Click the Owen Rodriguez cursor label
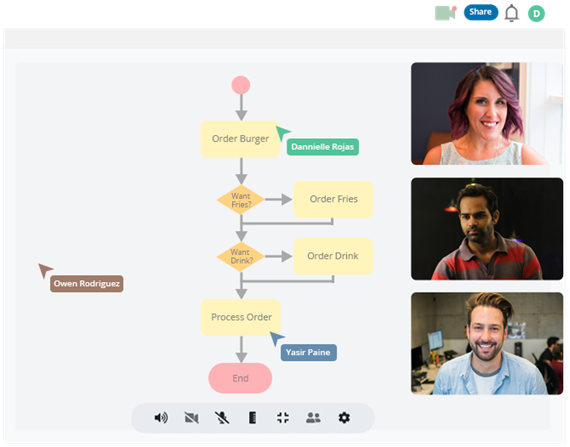This screenshot has height=447, width=570. 87,284
